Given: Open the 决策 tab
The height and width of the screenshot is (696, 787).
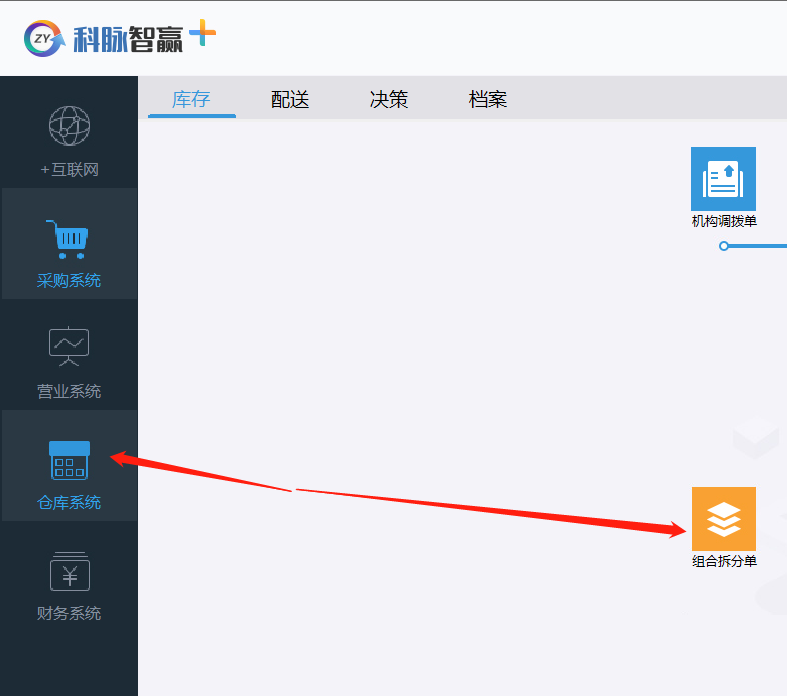Looking at the screenshot, I should (389, 99).
